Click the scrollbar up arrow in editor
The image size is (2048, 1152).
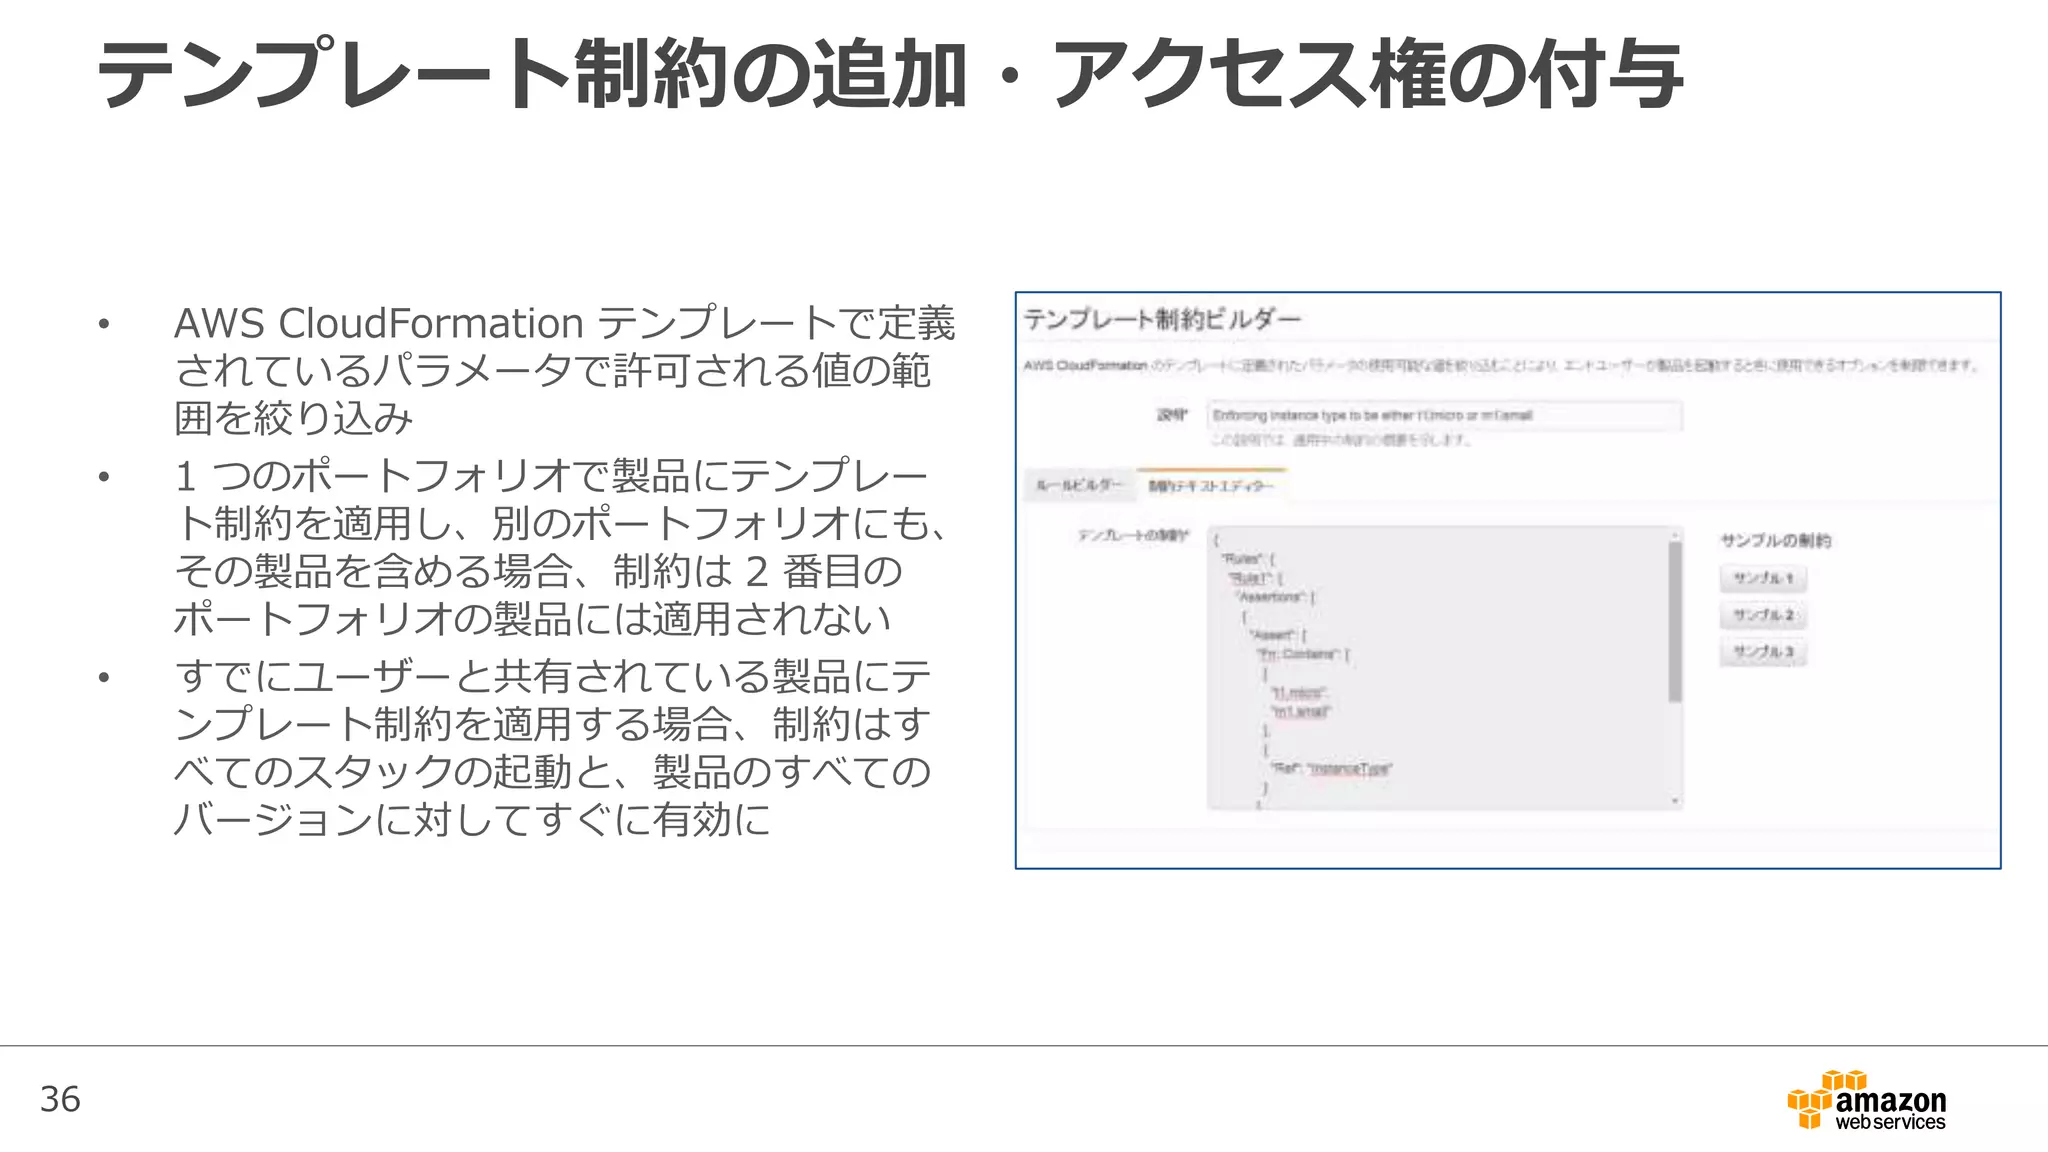(x=1675, y=535)
